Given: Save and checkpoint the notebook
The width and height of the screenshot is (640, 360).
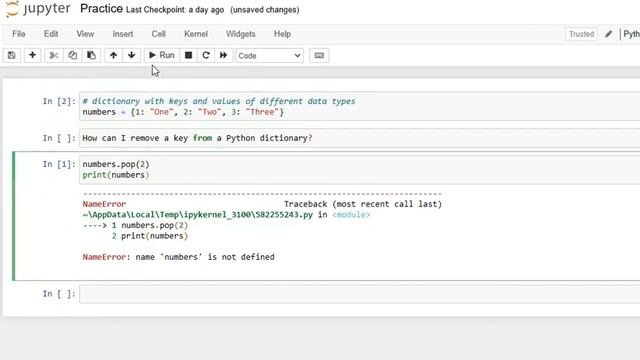Looking at the screenshot, I should (12, 55).
